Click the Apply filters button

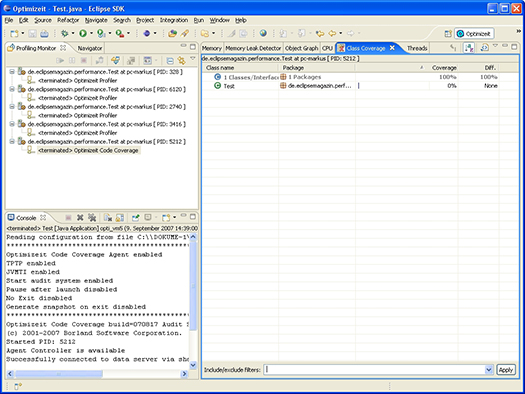point(506,370)
